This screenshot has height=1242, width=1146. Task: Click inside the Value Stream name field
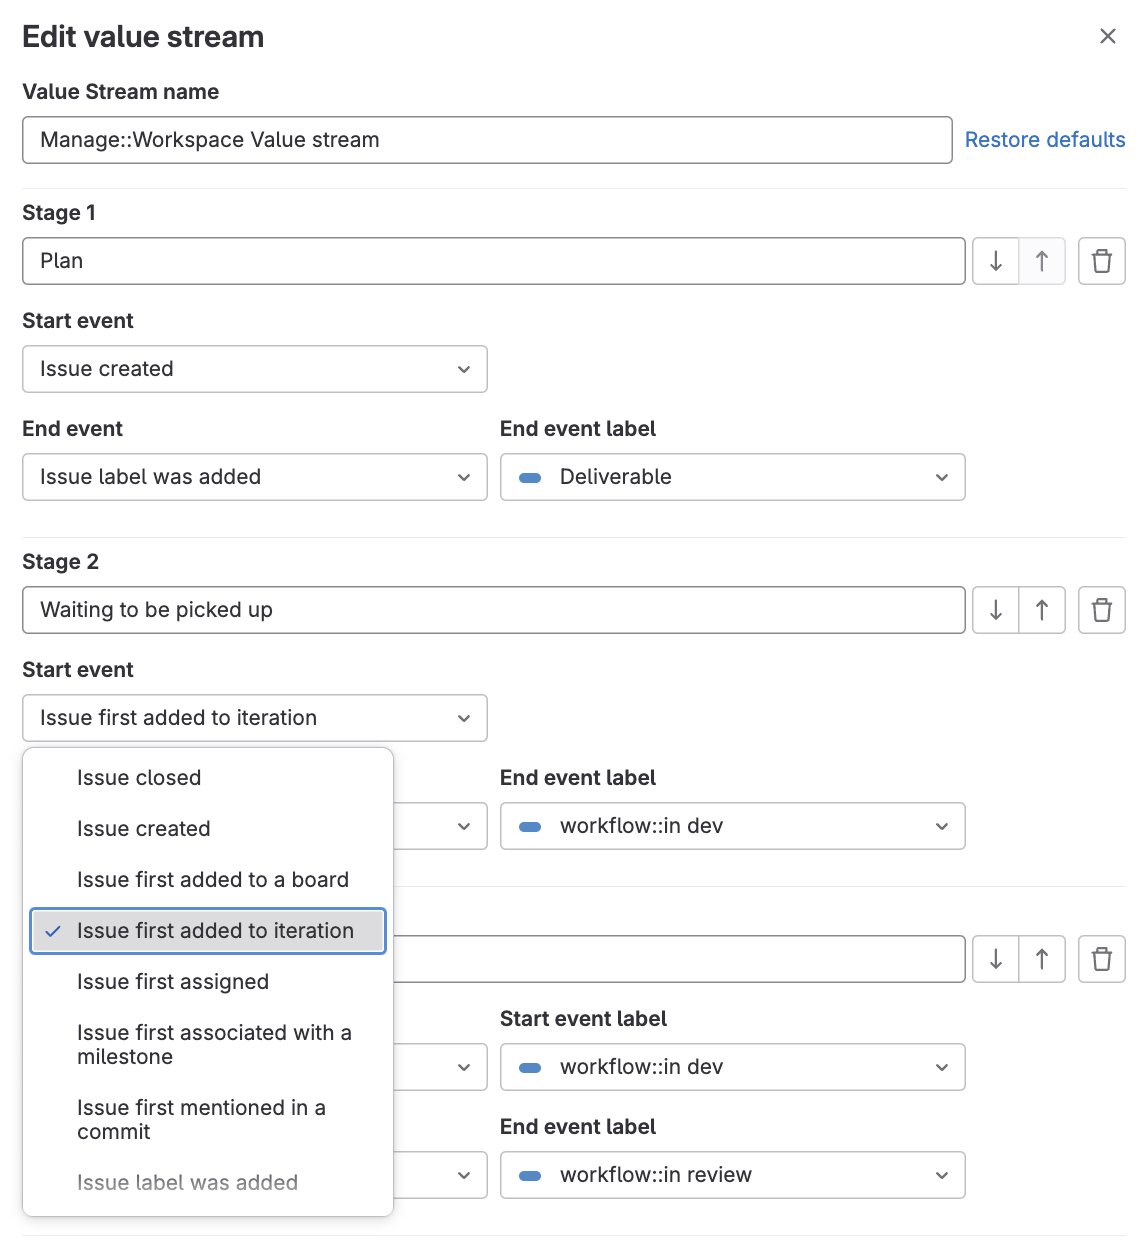[487, 140]
